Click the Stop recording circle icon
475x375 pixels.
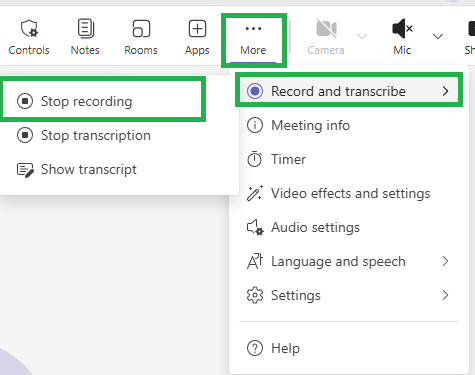click(25, 101)
